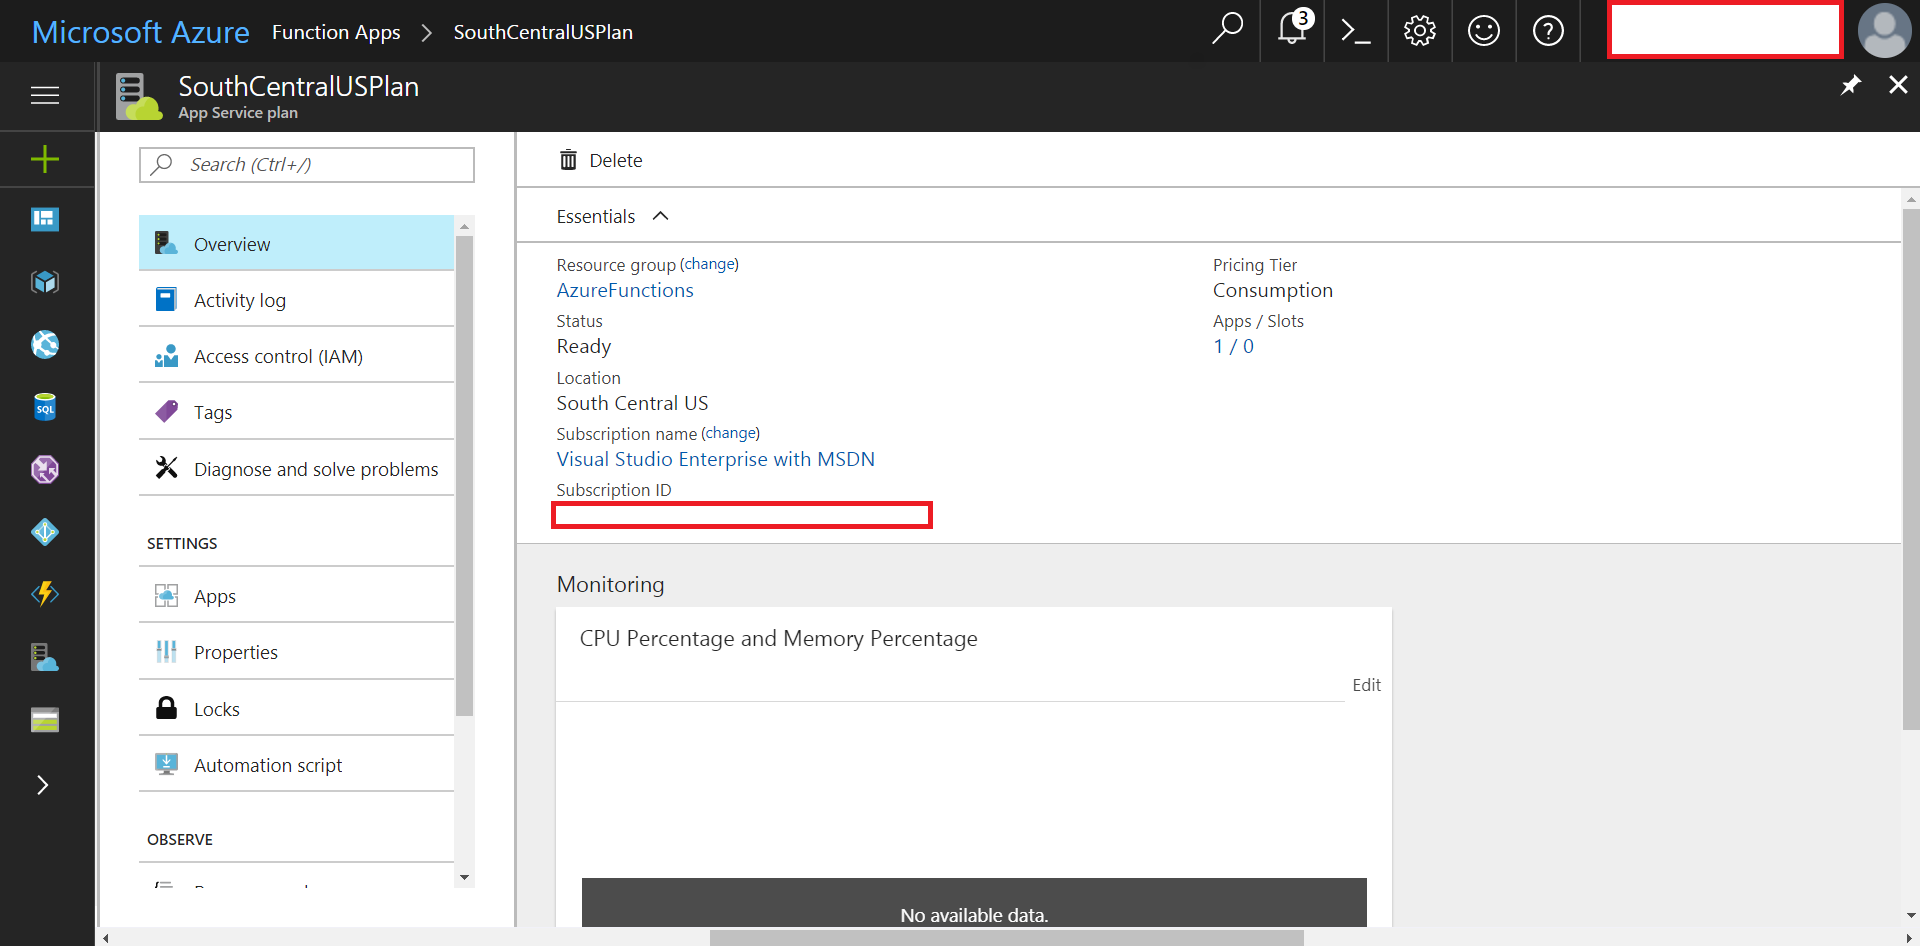Open the Storage accounts sidebar icon
This screenshot has width=1920, height=946.
coord(45,720)
